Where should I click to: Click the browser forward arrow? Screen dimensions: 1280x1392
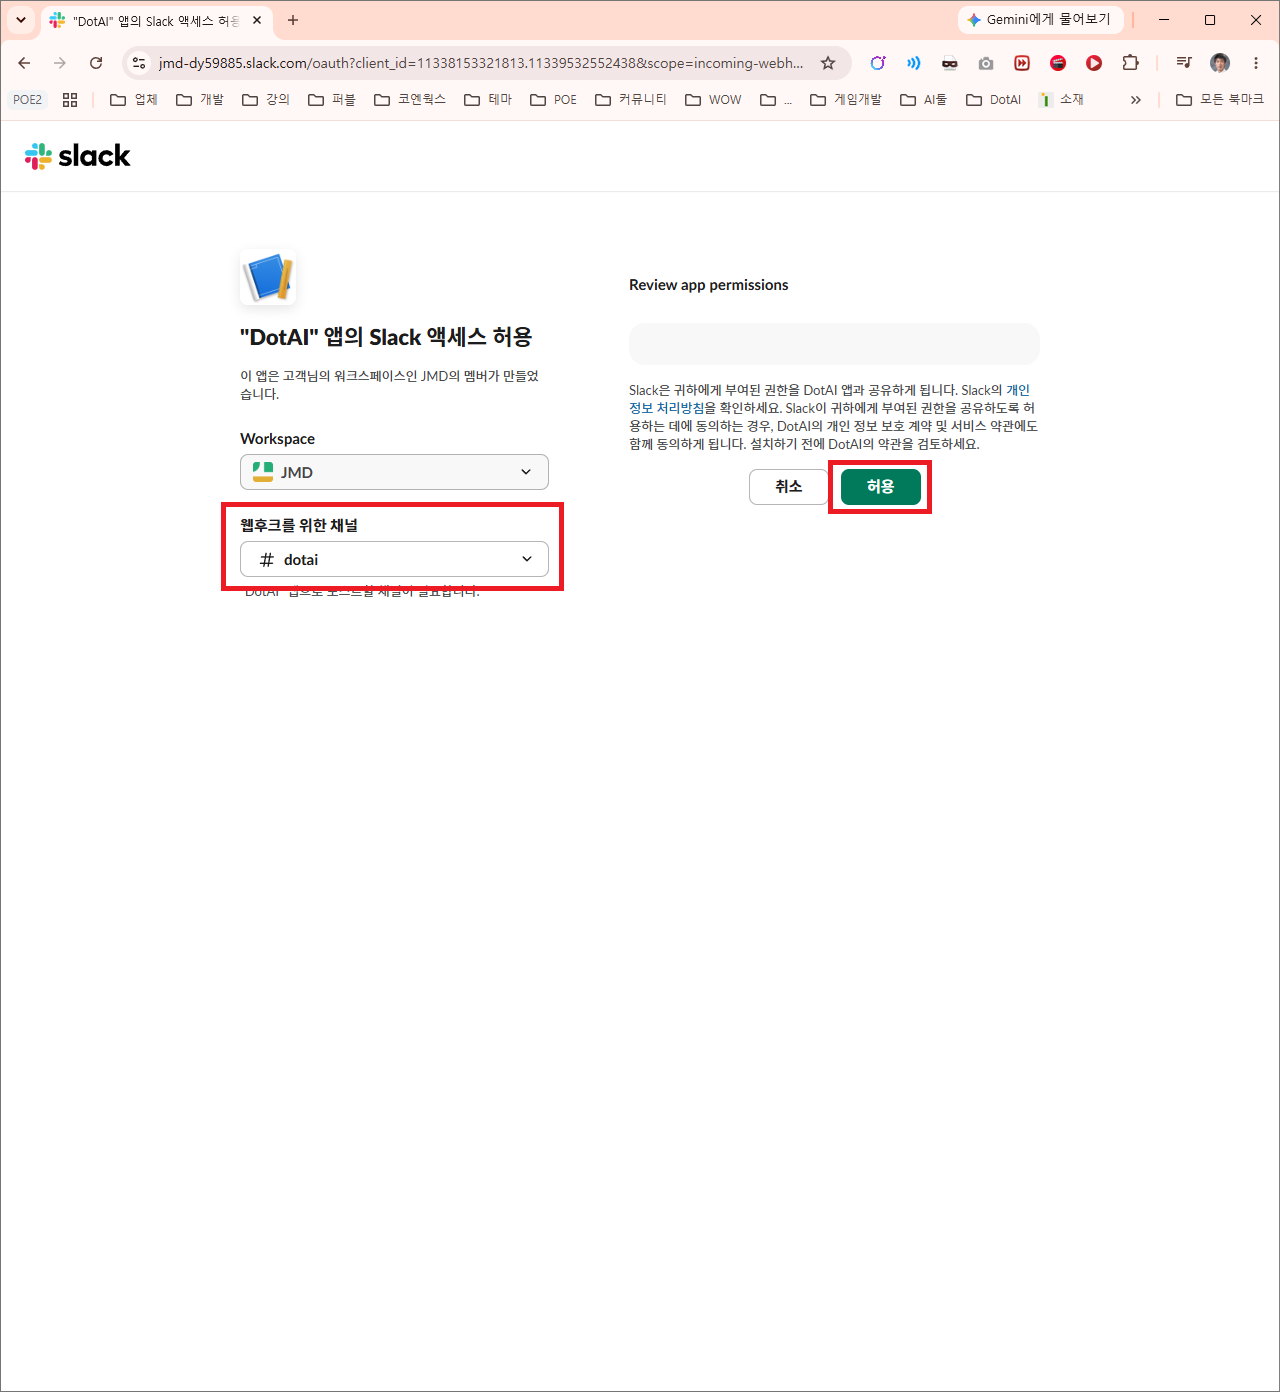(x=60, y=63)
